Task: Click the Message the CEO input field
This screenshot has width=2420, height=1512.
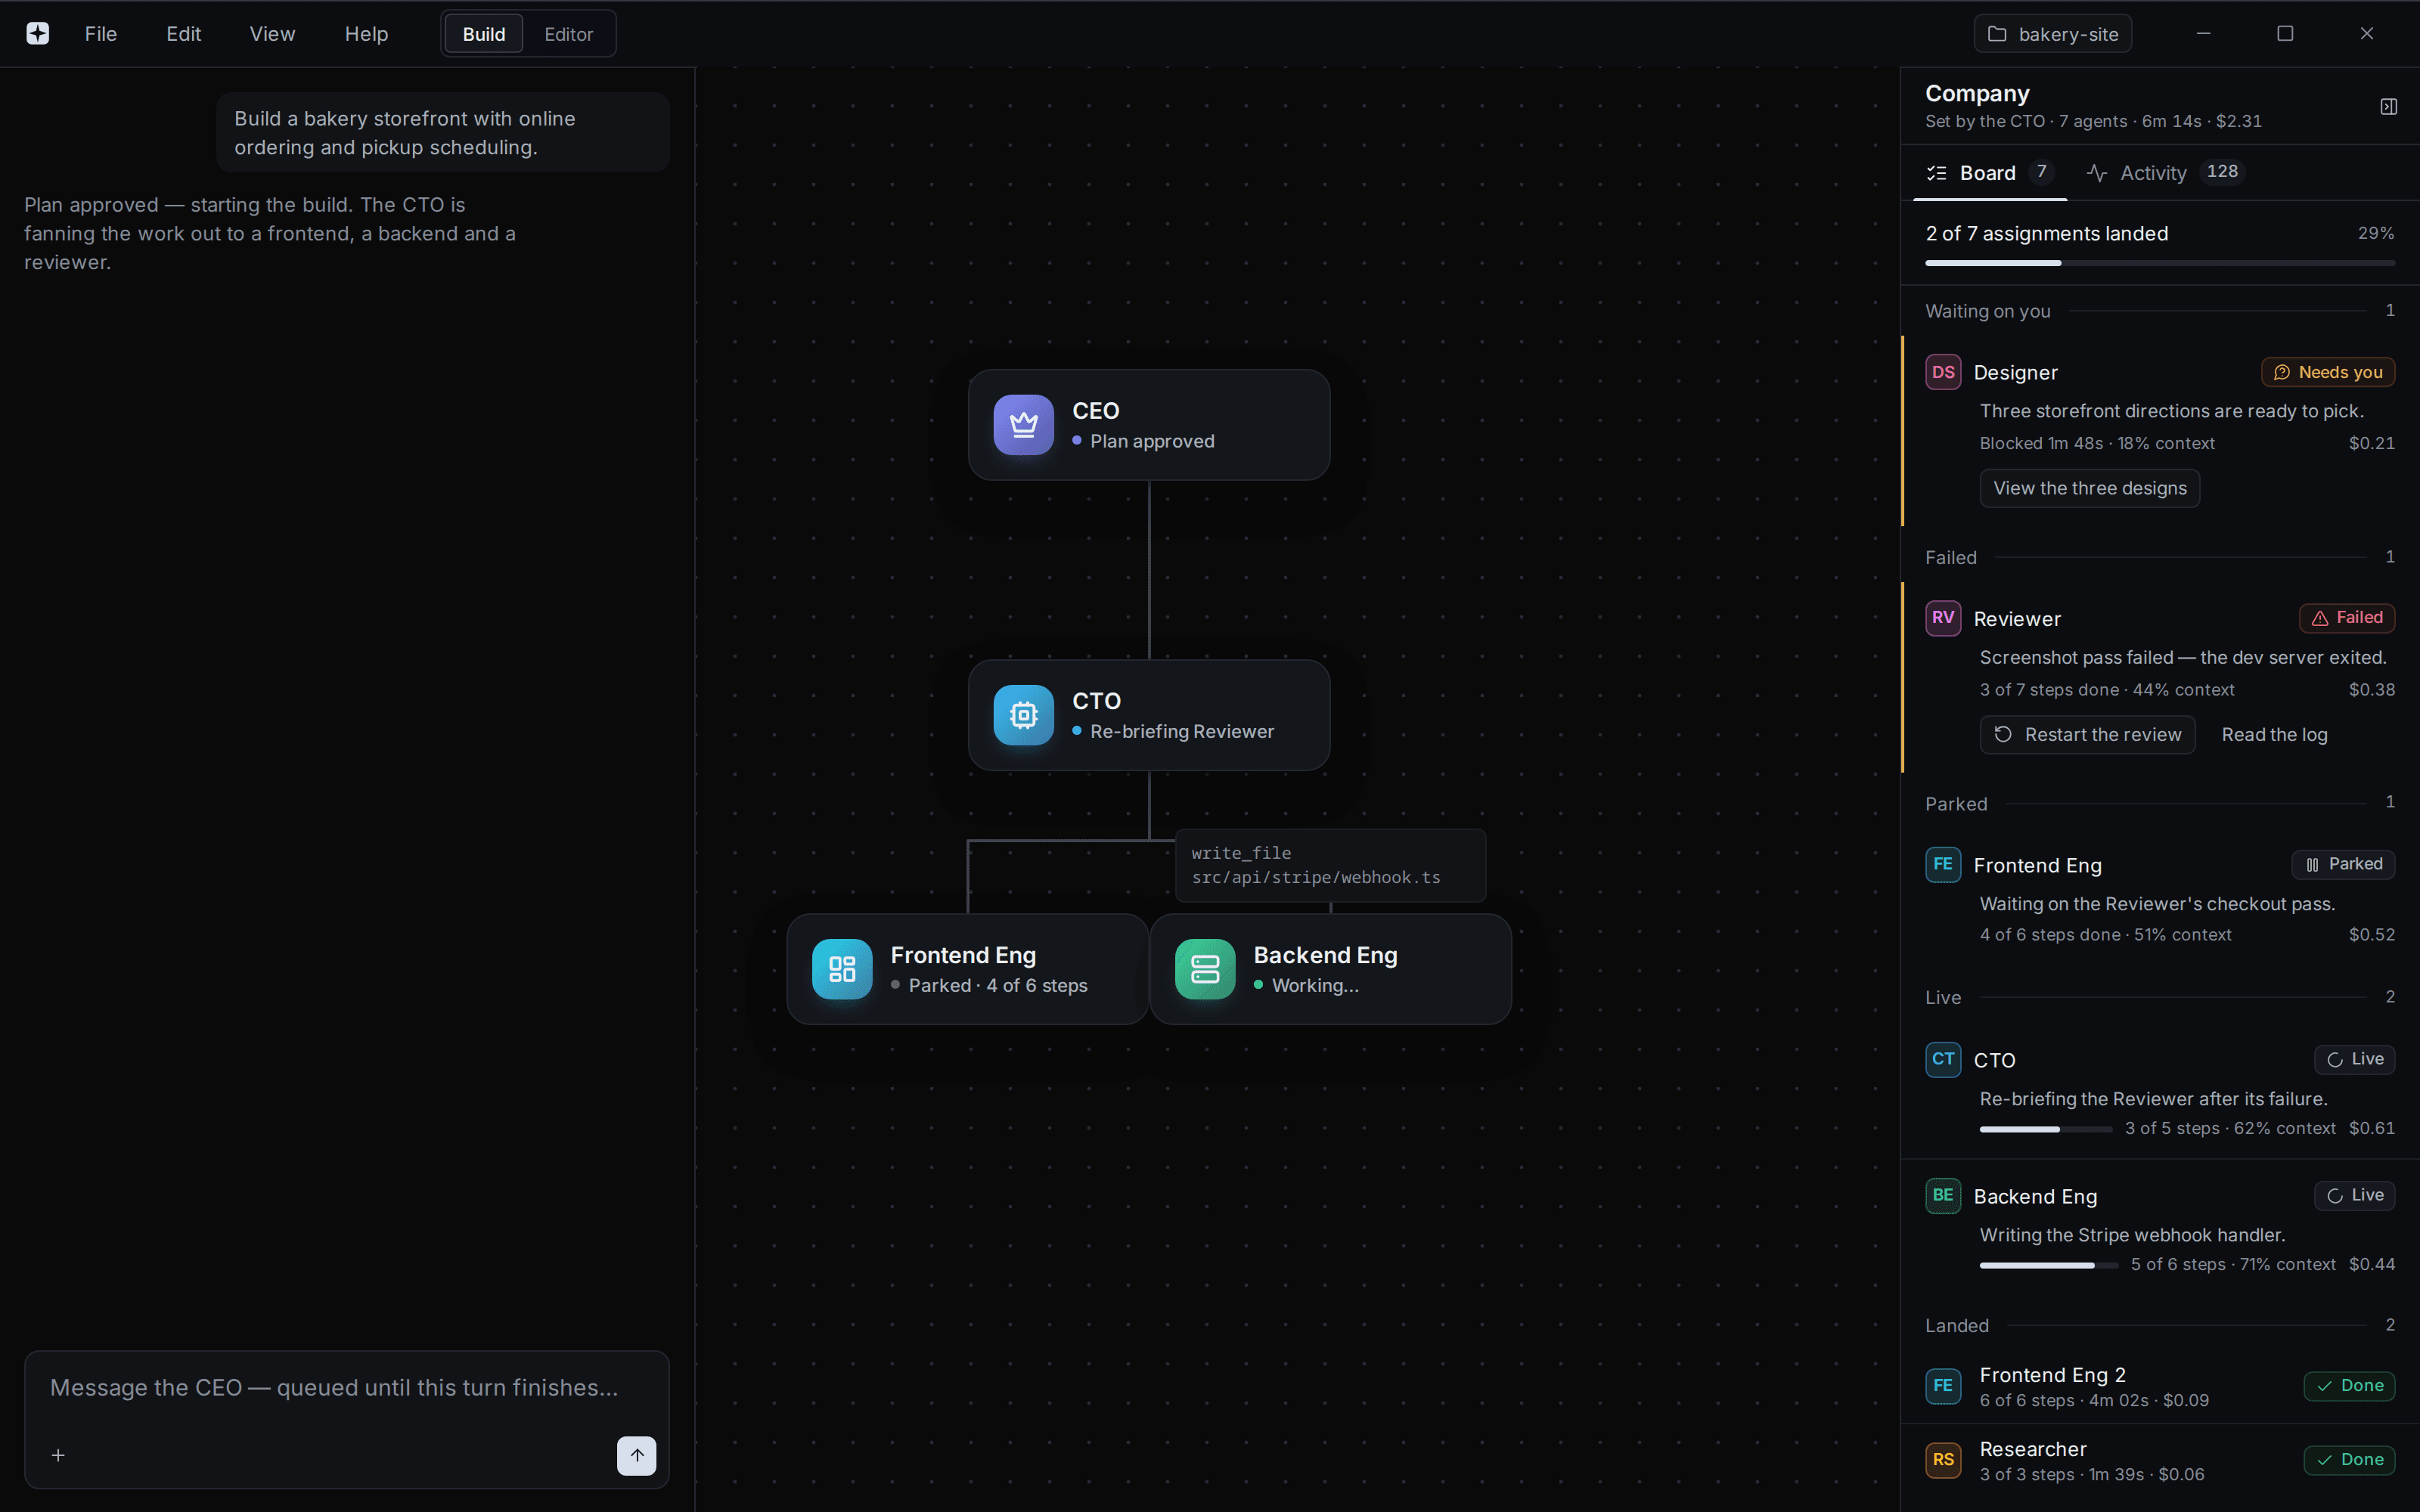Action: 347,1388
